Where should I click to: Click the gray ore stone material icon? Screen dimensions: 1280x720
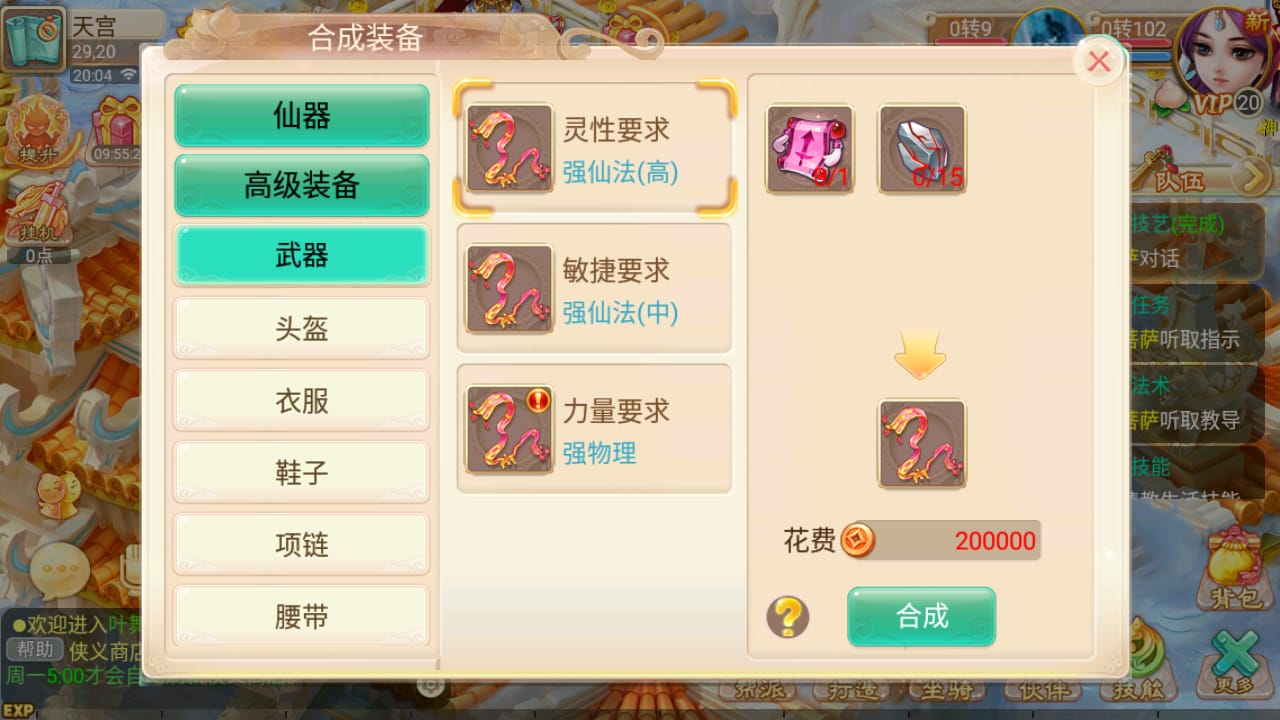(x=922, y=149)
